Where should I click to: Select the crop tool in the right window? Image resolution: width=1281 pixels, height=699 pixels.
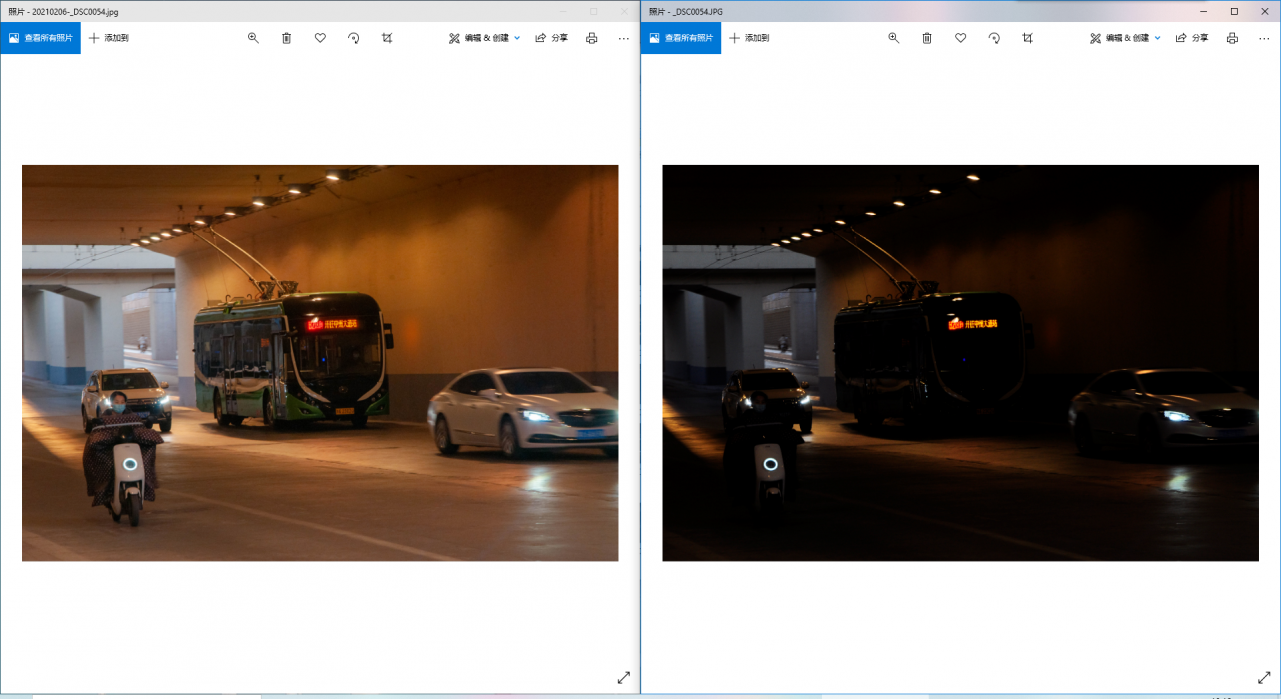[1027, 38]
